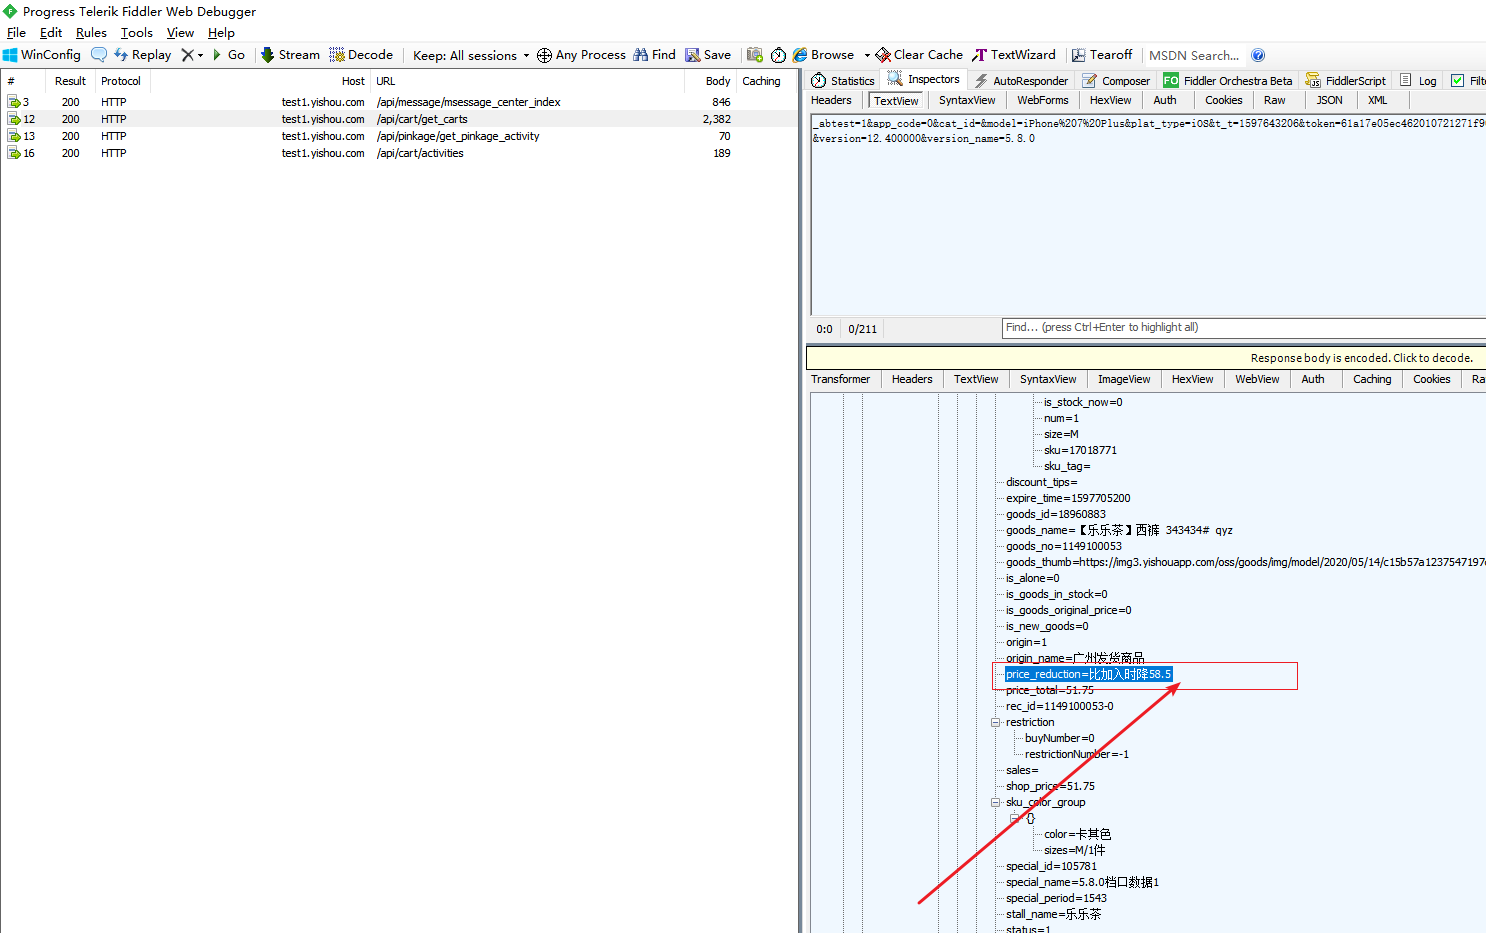Save sessions using toolbar Save
The width and height of the screenshot is (1486, 933).
708,55
